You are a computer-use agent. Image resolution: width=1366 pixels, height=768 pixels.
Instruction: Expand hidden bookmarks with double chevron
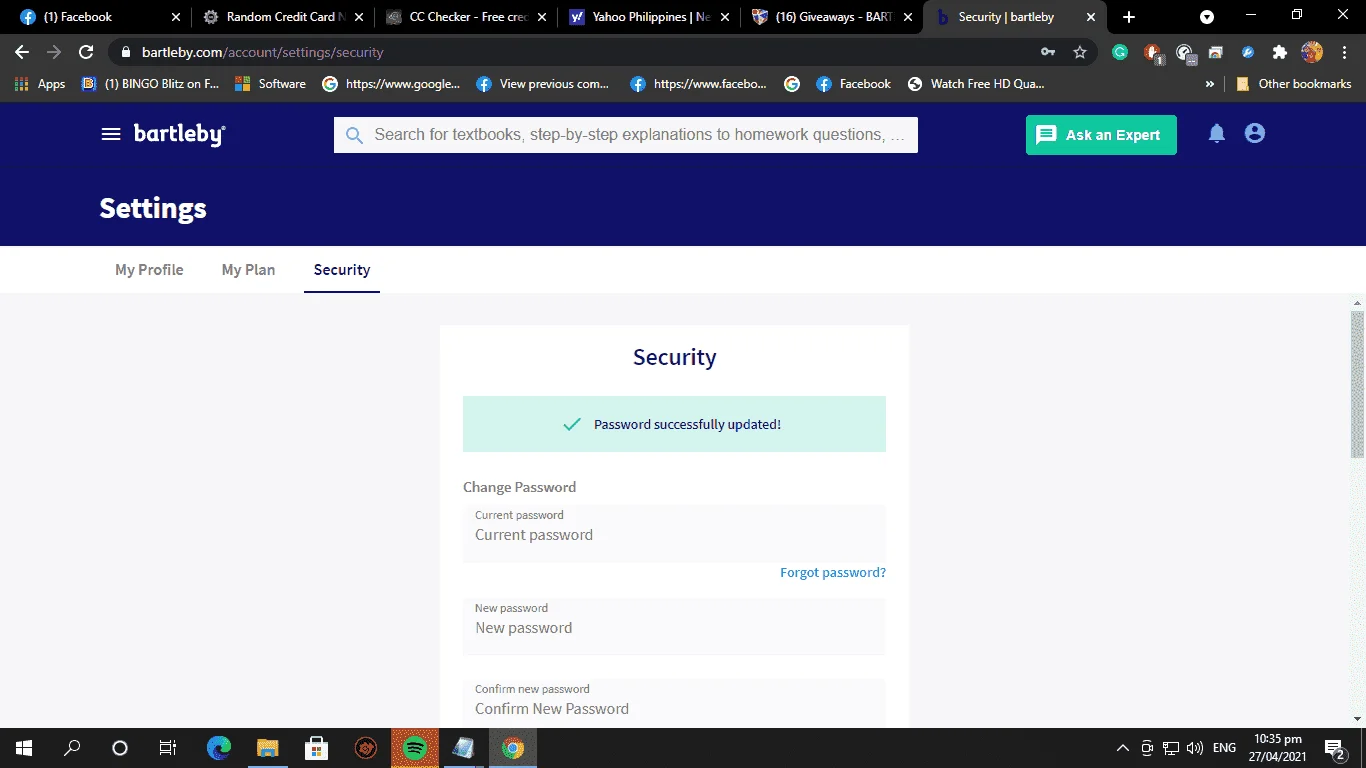1210,84
